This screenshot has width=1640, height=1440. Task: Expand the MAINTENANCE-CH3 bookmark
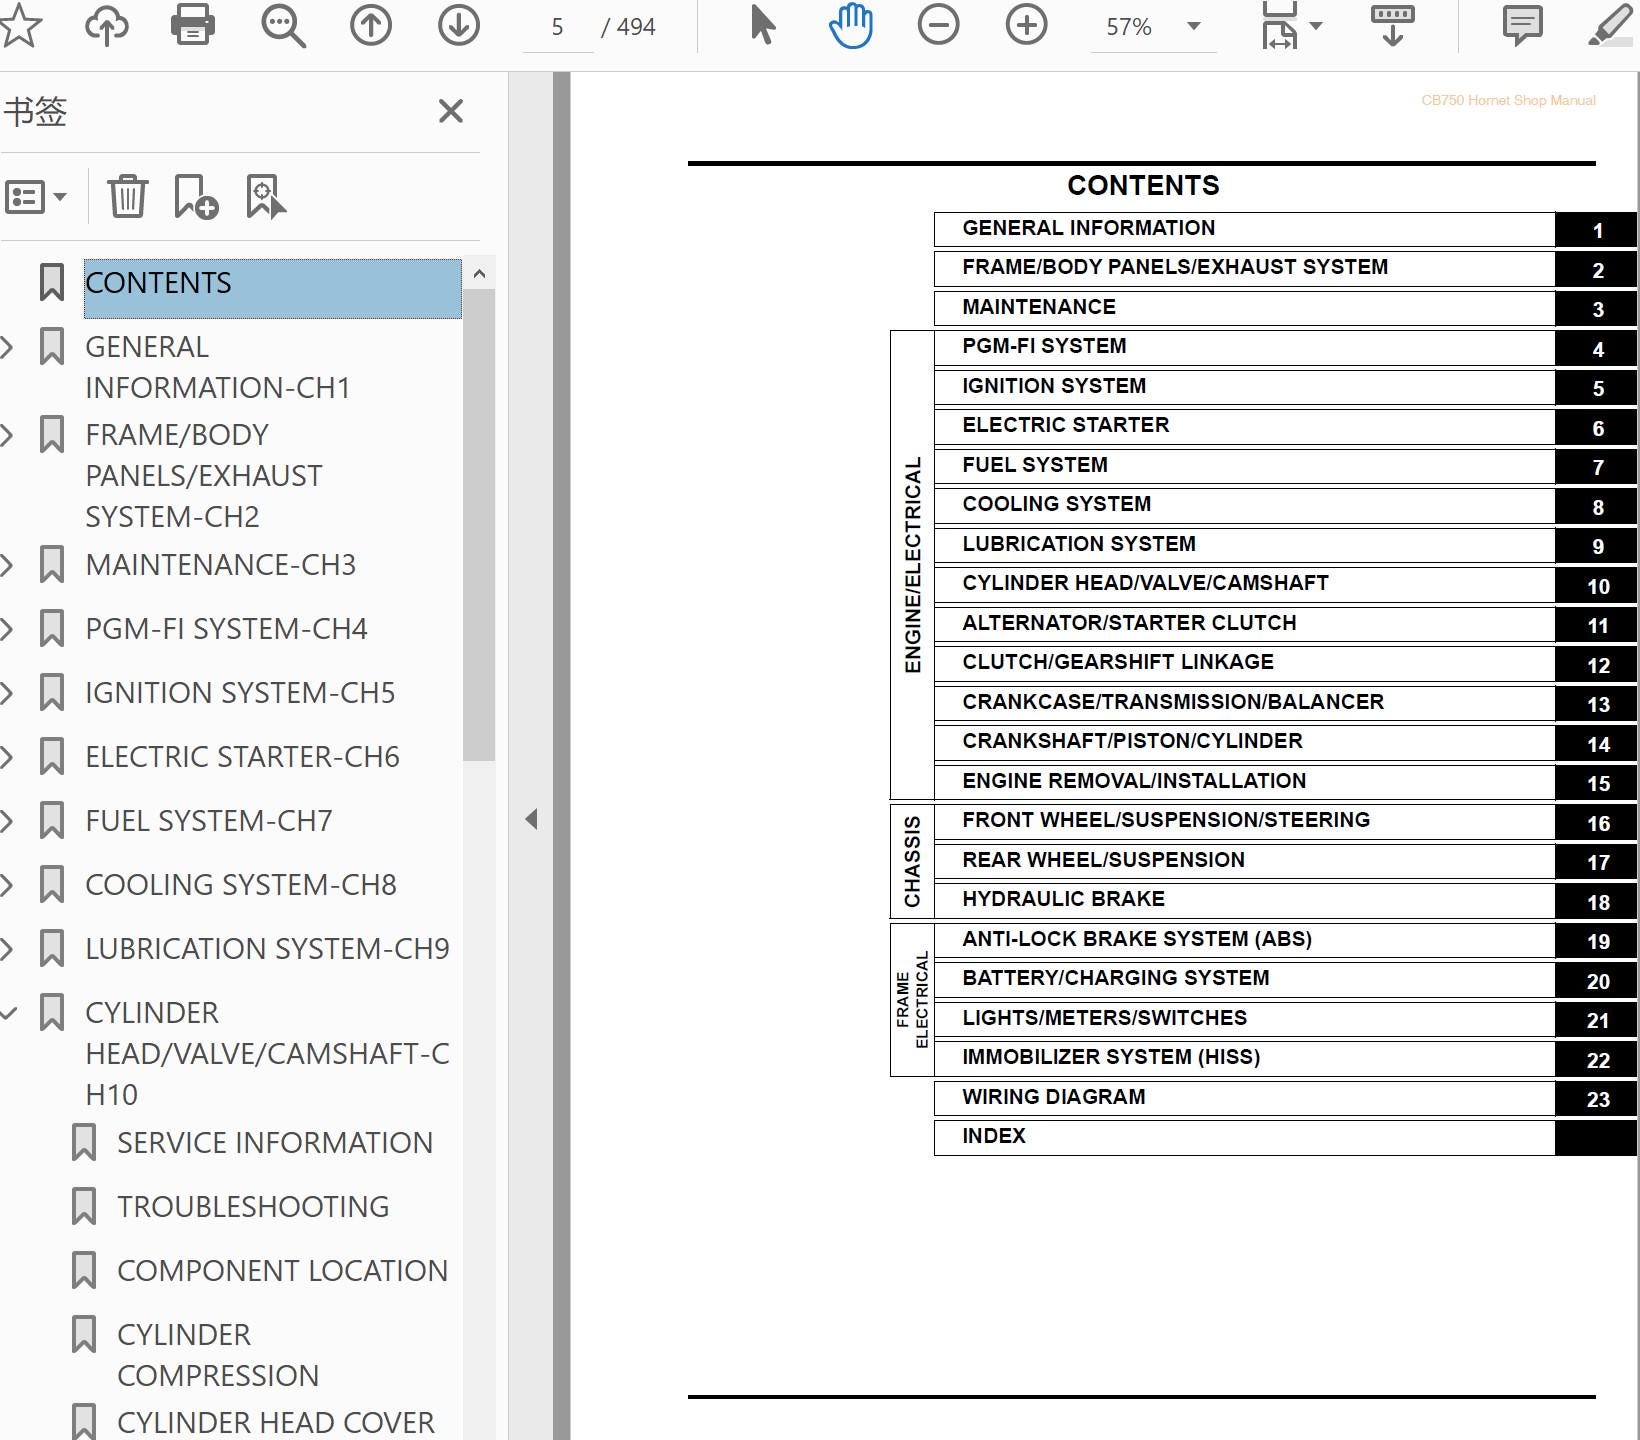[8, 565]
